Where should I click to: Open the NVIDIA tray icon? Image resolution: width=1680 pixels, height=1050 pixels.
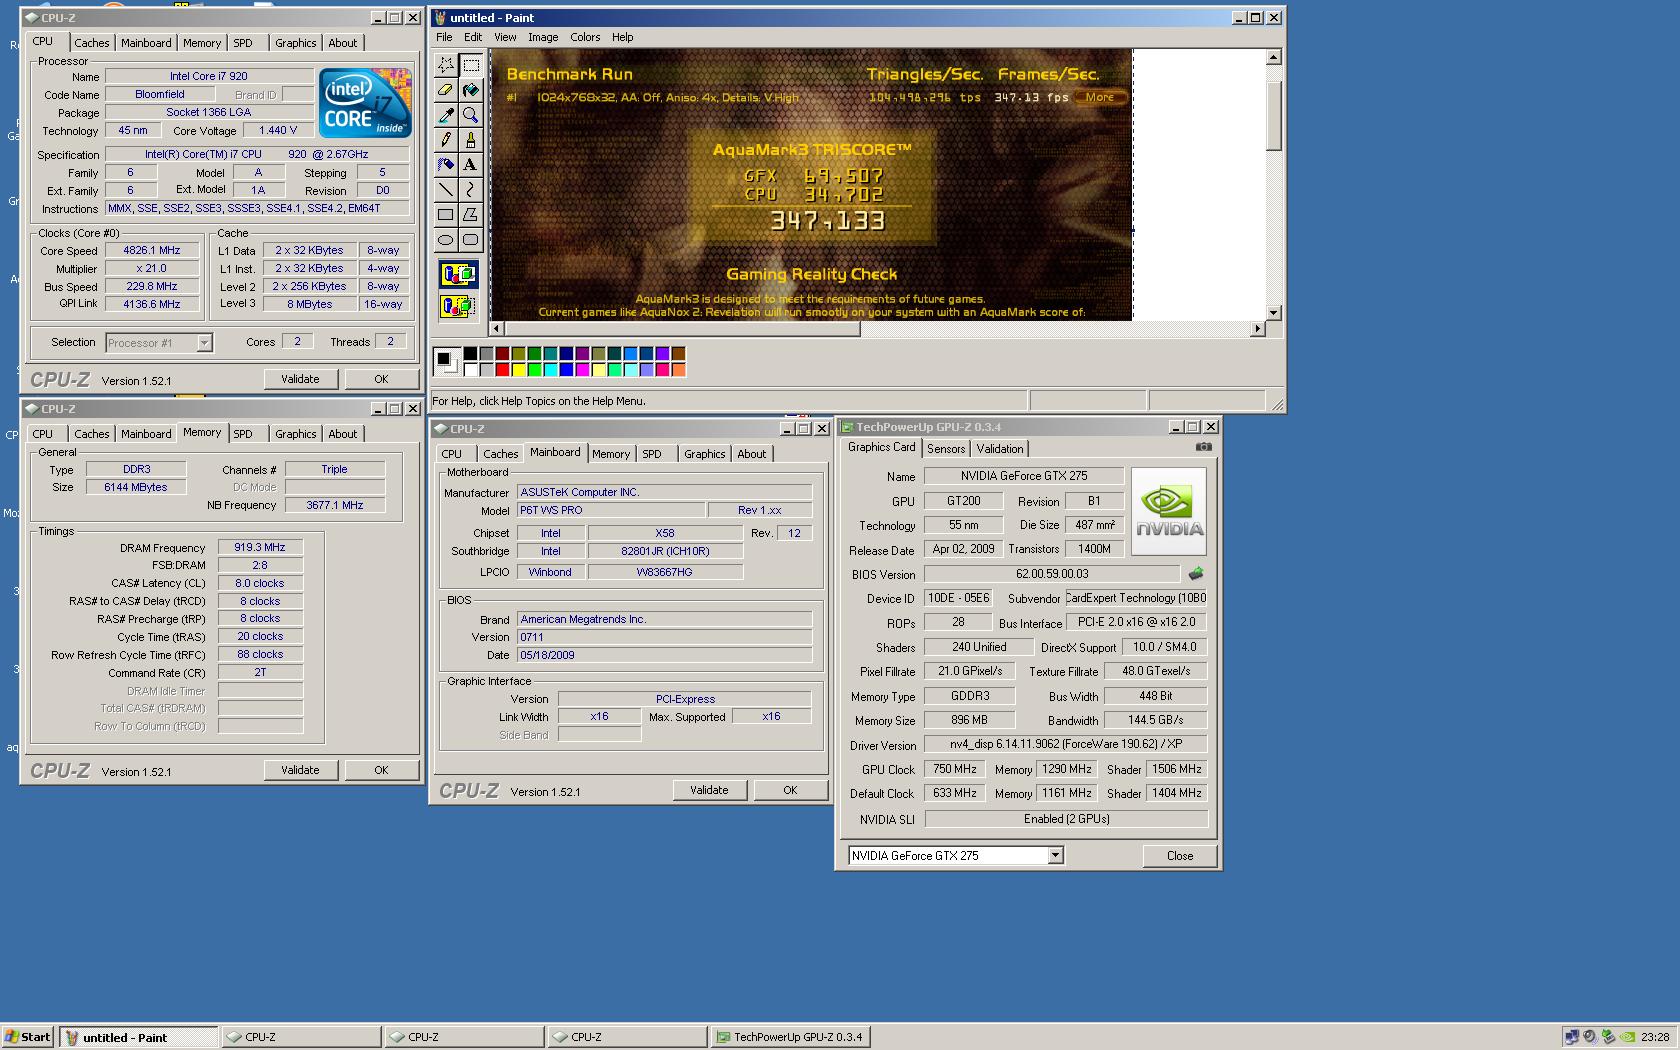click(1628, 1037)
